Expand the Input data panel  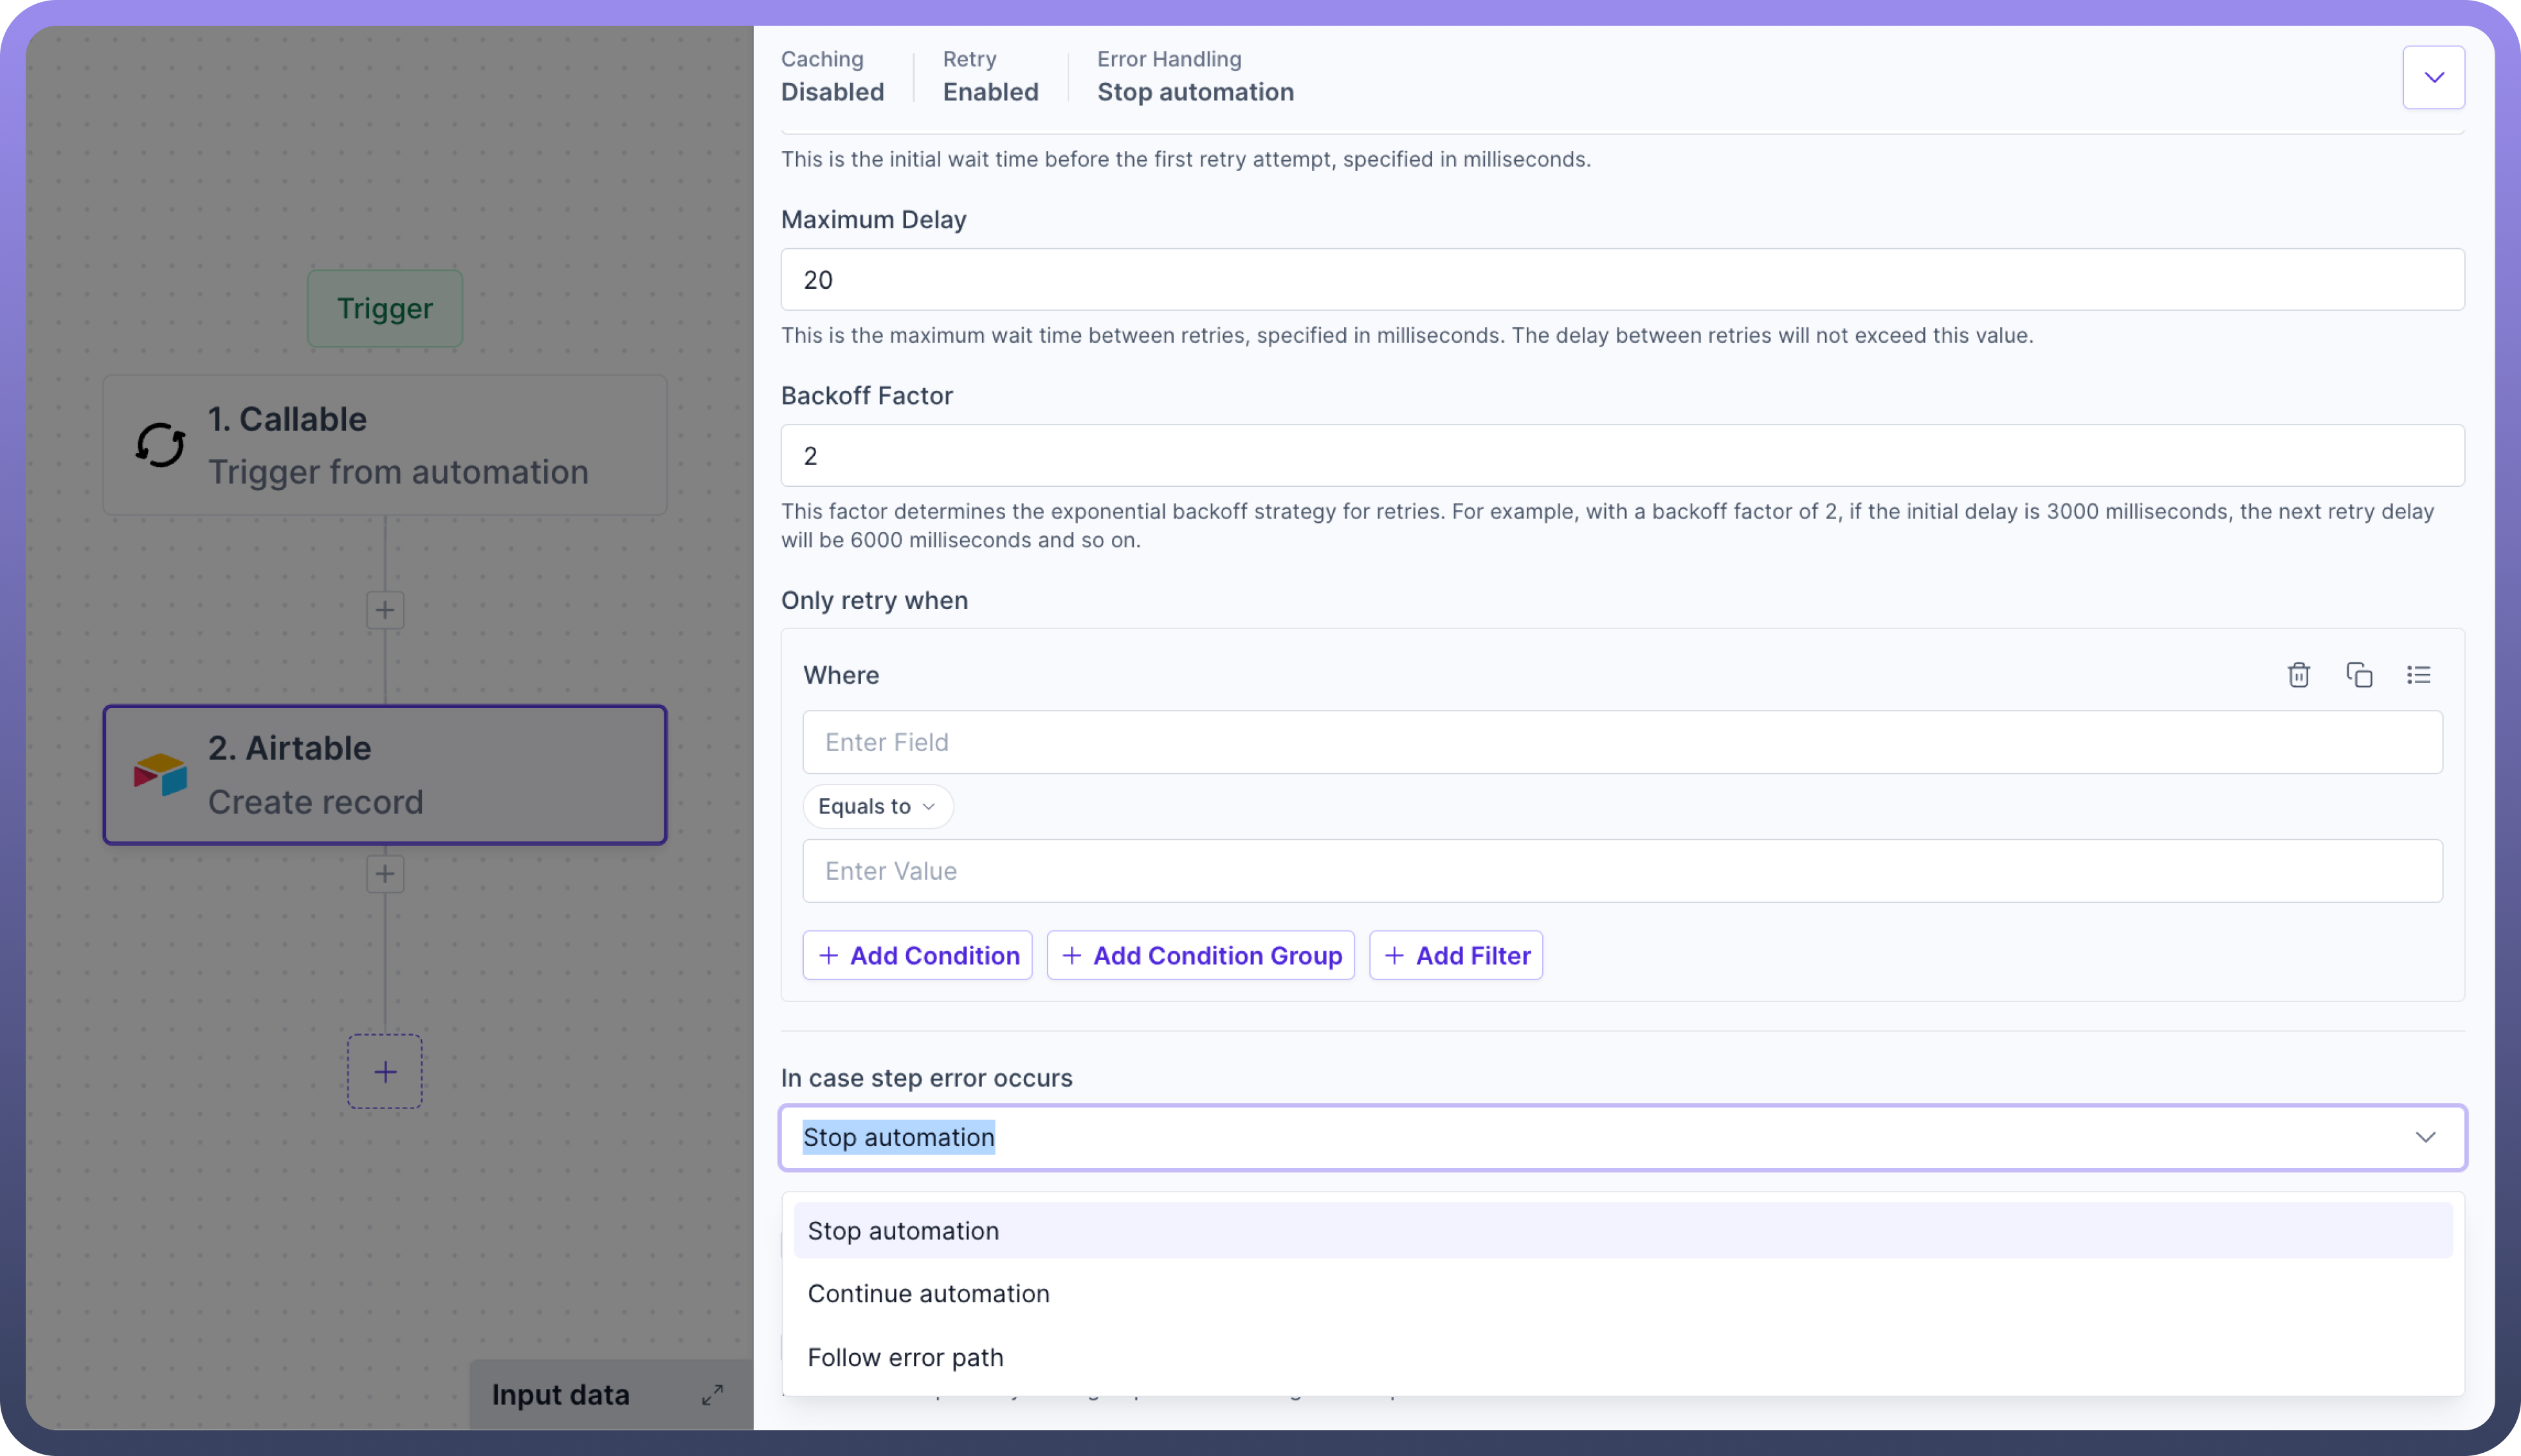[x=712, y=1394]
